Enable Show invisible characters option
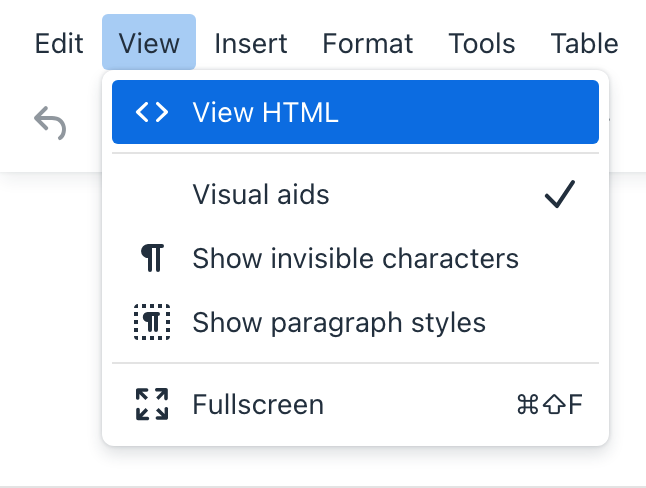 point(355,259)
